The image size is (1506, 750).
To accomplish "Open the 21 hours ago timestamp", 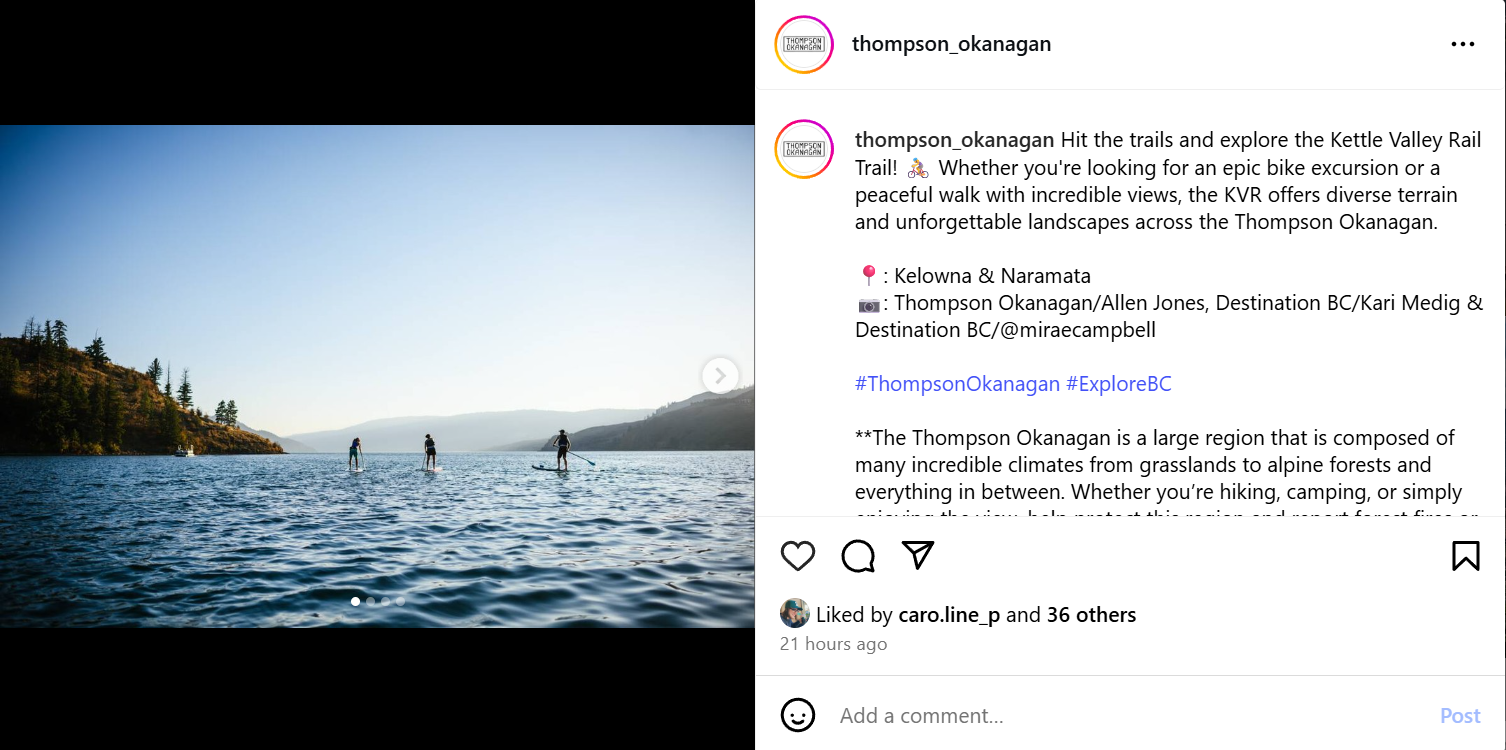I will point(833,644).
